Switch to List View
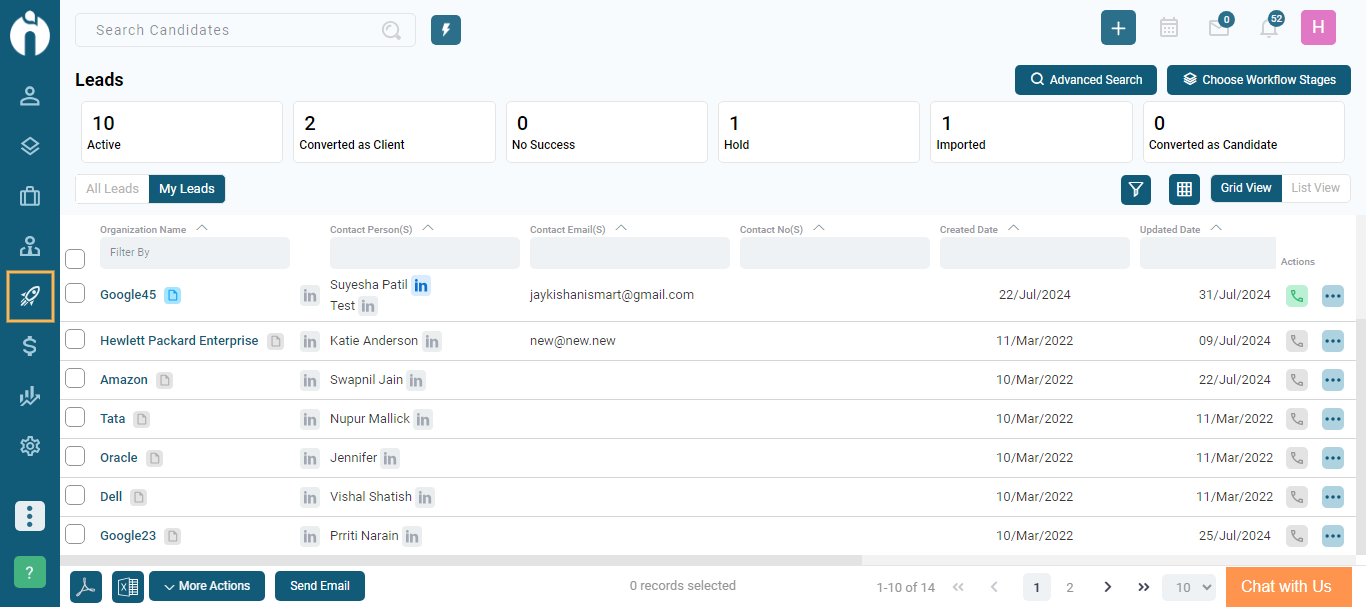Image resolution: width=1366 pixels, height=607 pixels. point(1315,188)
